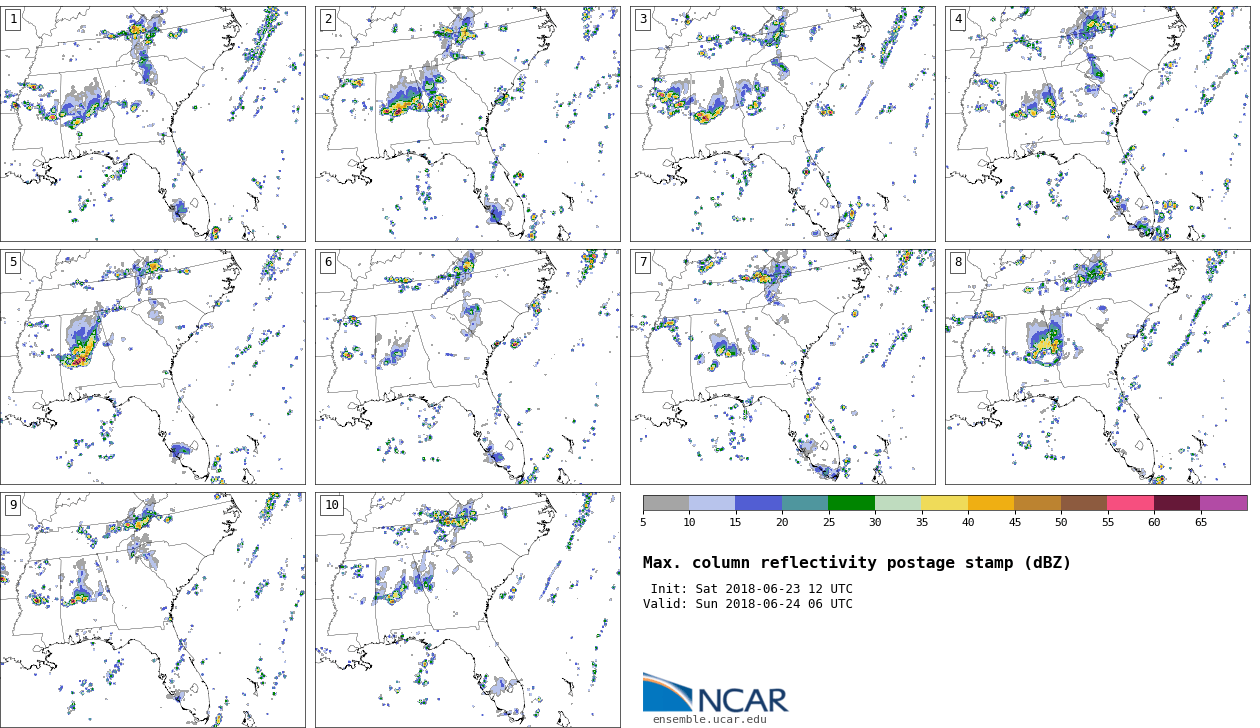
Task: Open ensemble member 4 postage stamp
Action: click(1098, 124)
